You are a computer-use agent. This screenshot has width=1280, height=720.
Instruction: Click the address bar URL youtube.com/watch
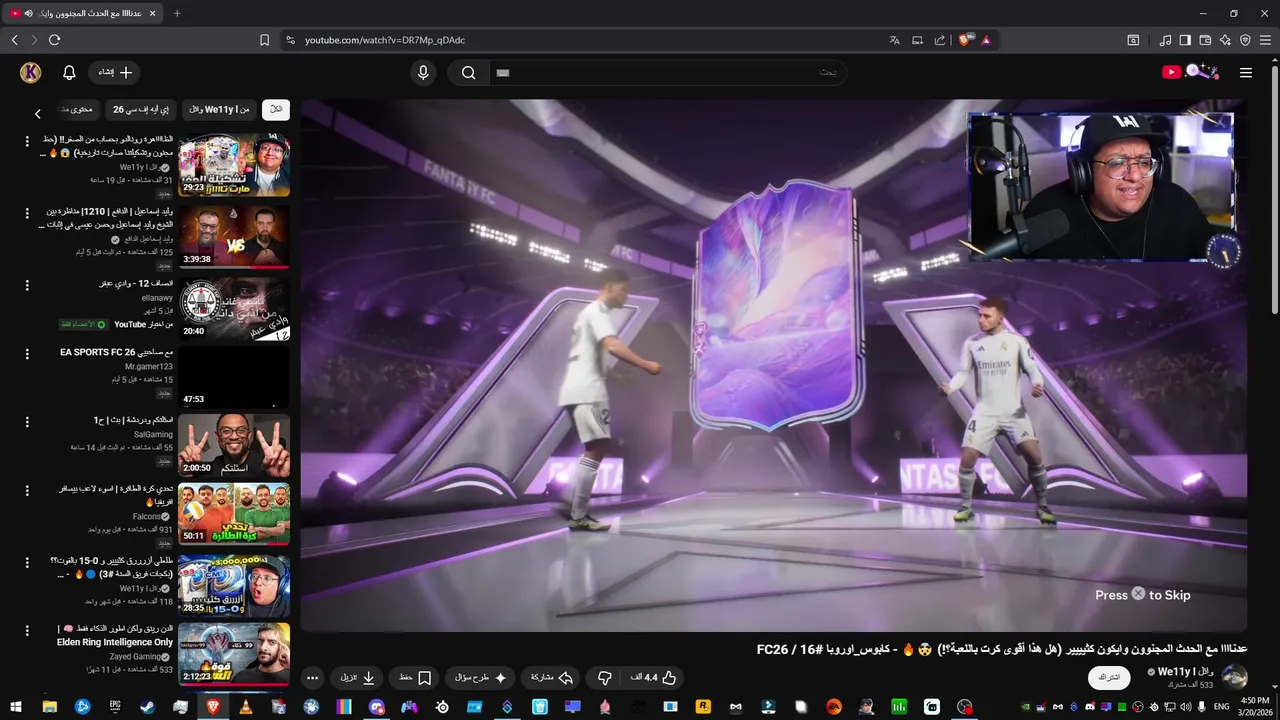point(384,40)
